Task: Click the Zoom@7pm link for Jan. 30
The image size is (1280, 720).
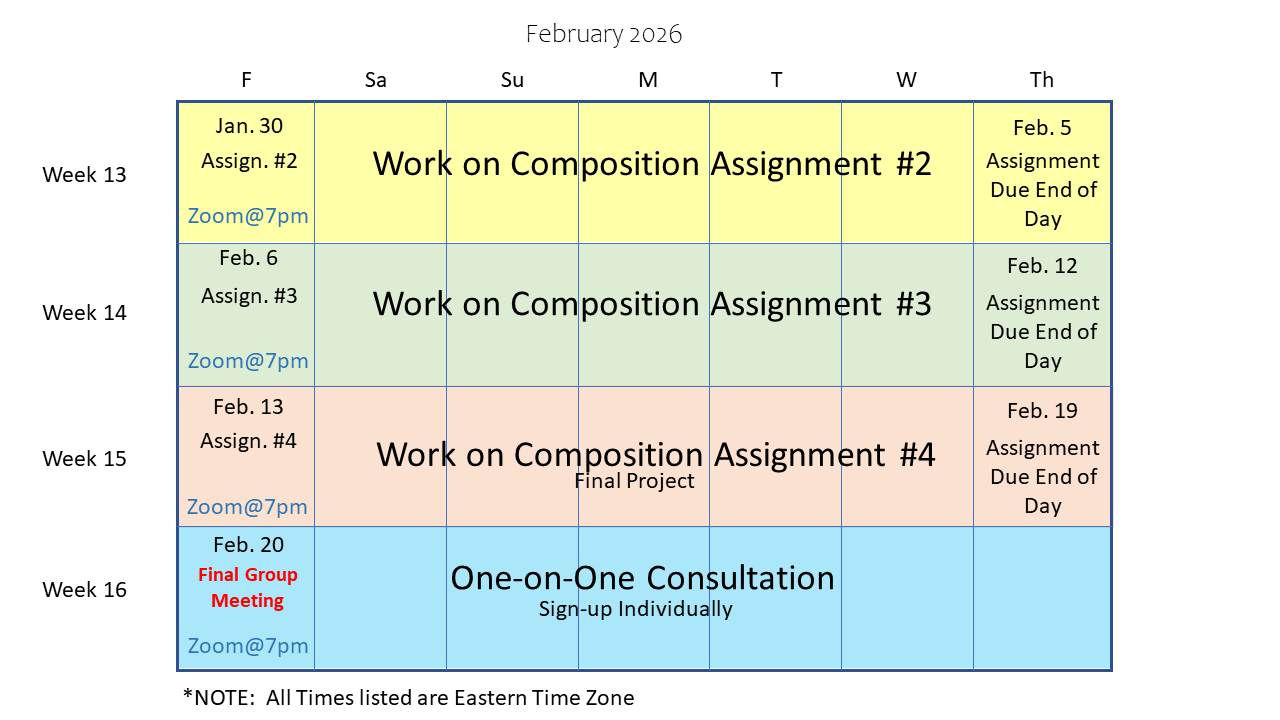Action: [x=248, y=216]
